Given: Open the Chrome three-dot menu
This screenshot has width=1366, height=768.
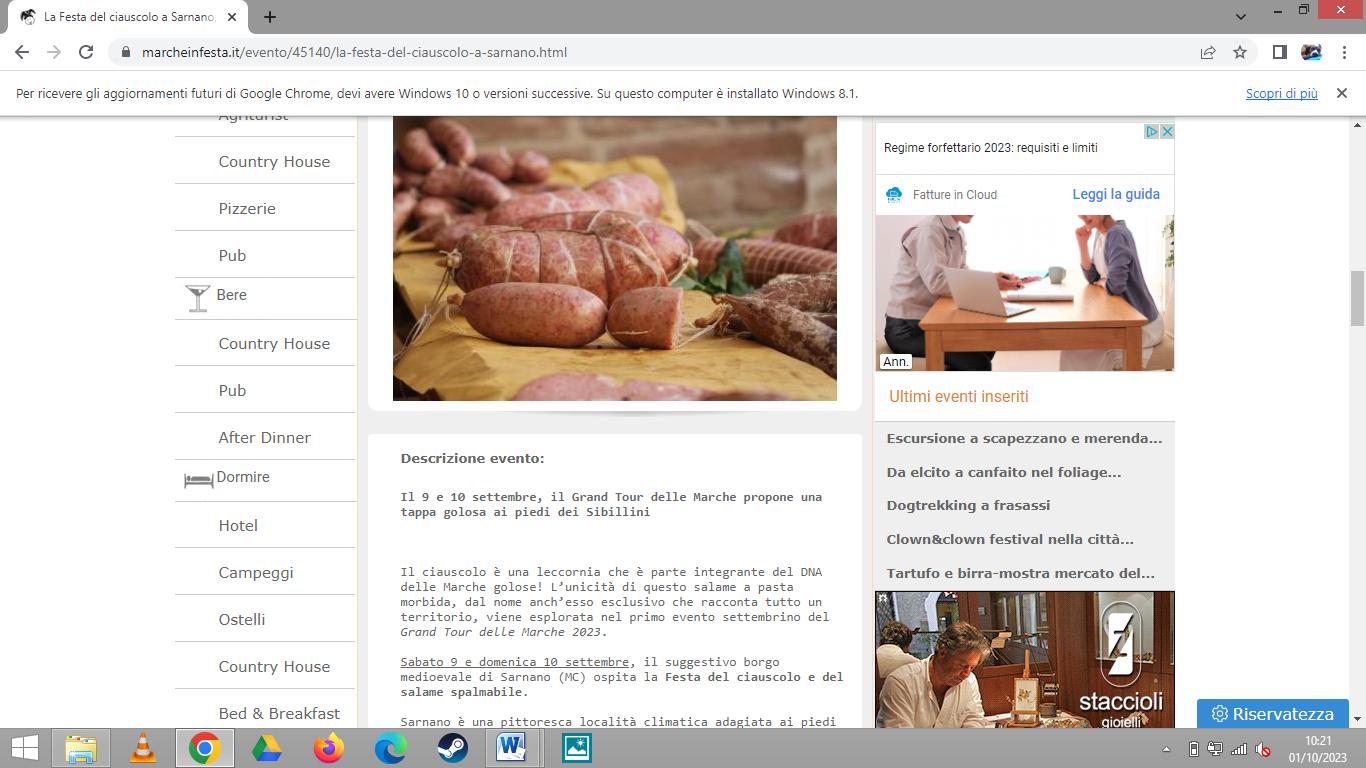Looking at the screenshot, I should (x=1343, y=52).
